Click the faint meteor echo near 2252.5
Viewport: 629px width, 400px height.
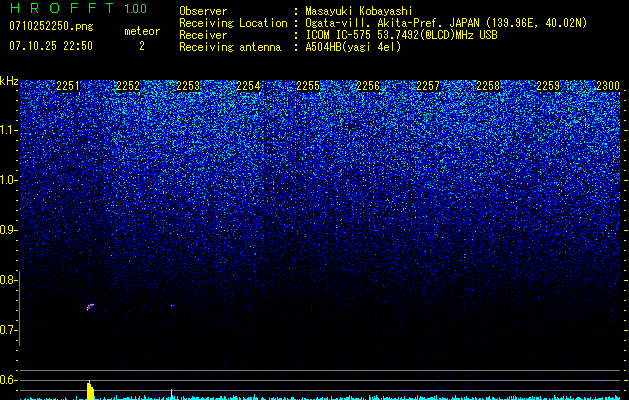(x=172, y=306)
